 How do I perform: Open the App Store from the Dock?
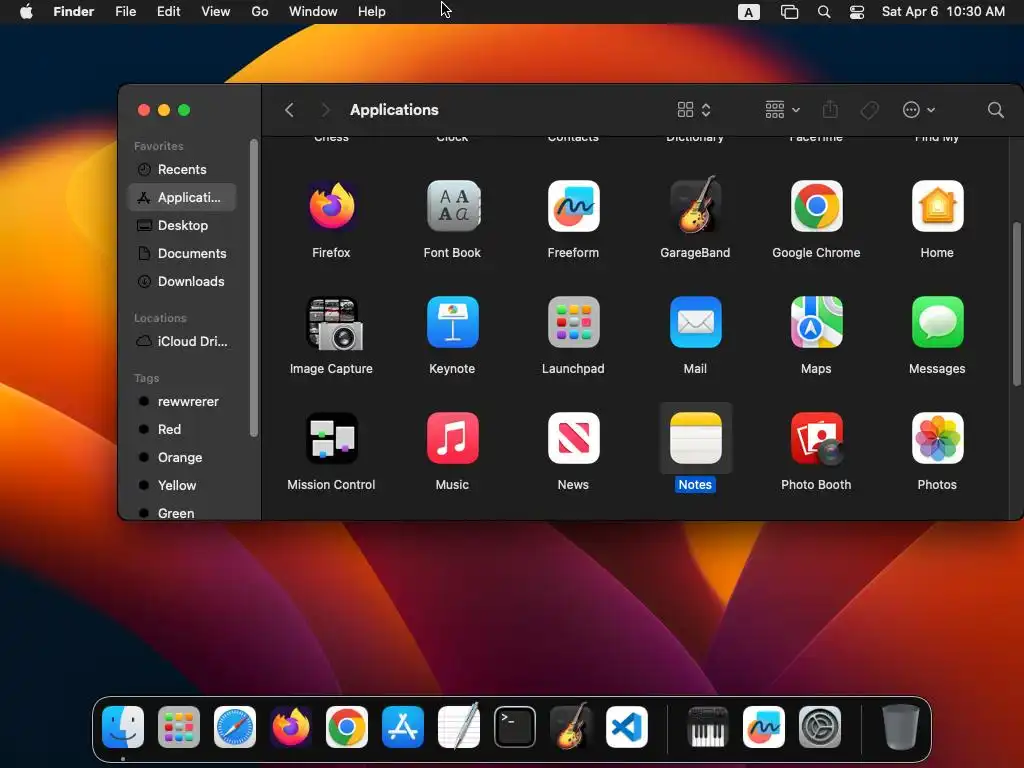403,727
